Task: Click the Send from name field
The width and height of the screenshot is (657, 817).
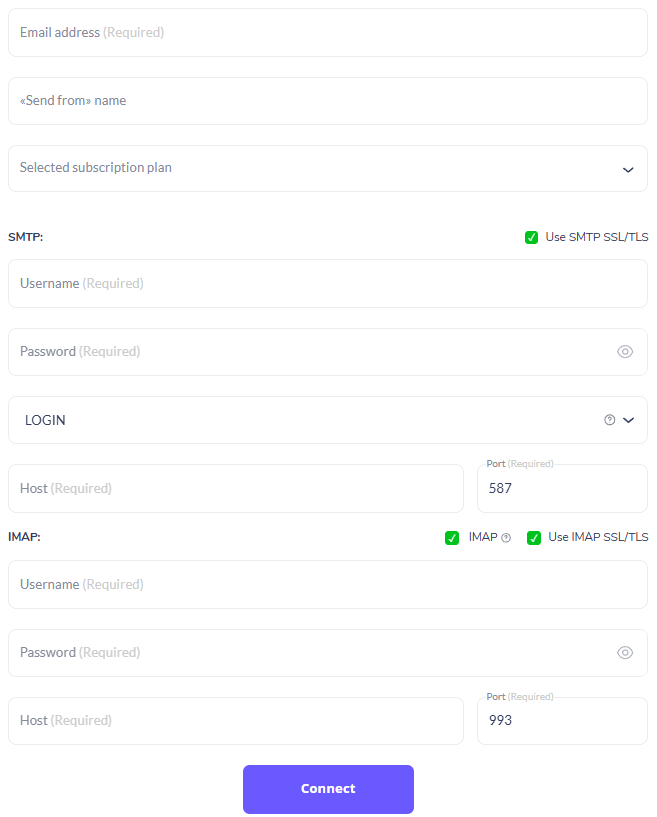Action: [328, 101]
